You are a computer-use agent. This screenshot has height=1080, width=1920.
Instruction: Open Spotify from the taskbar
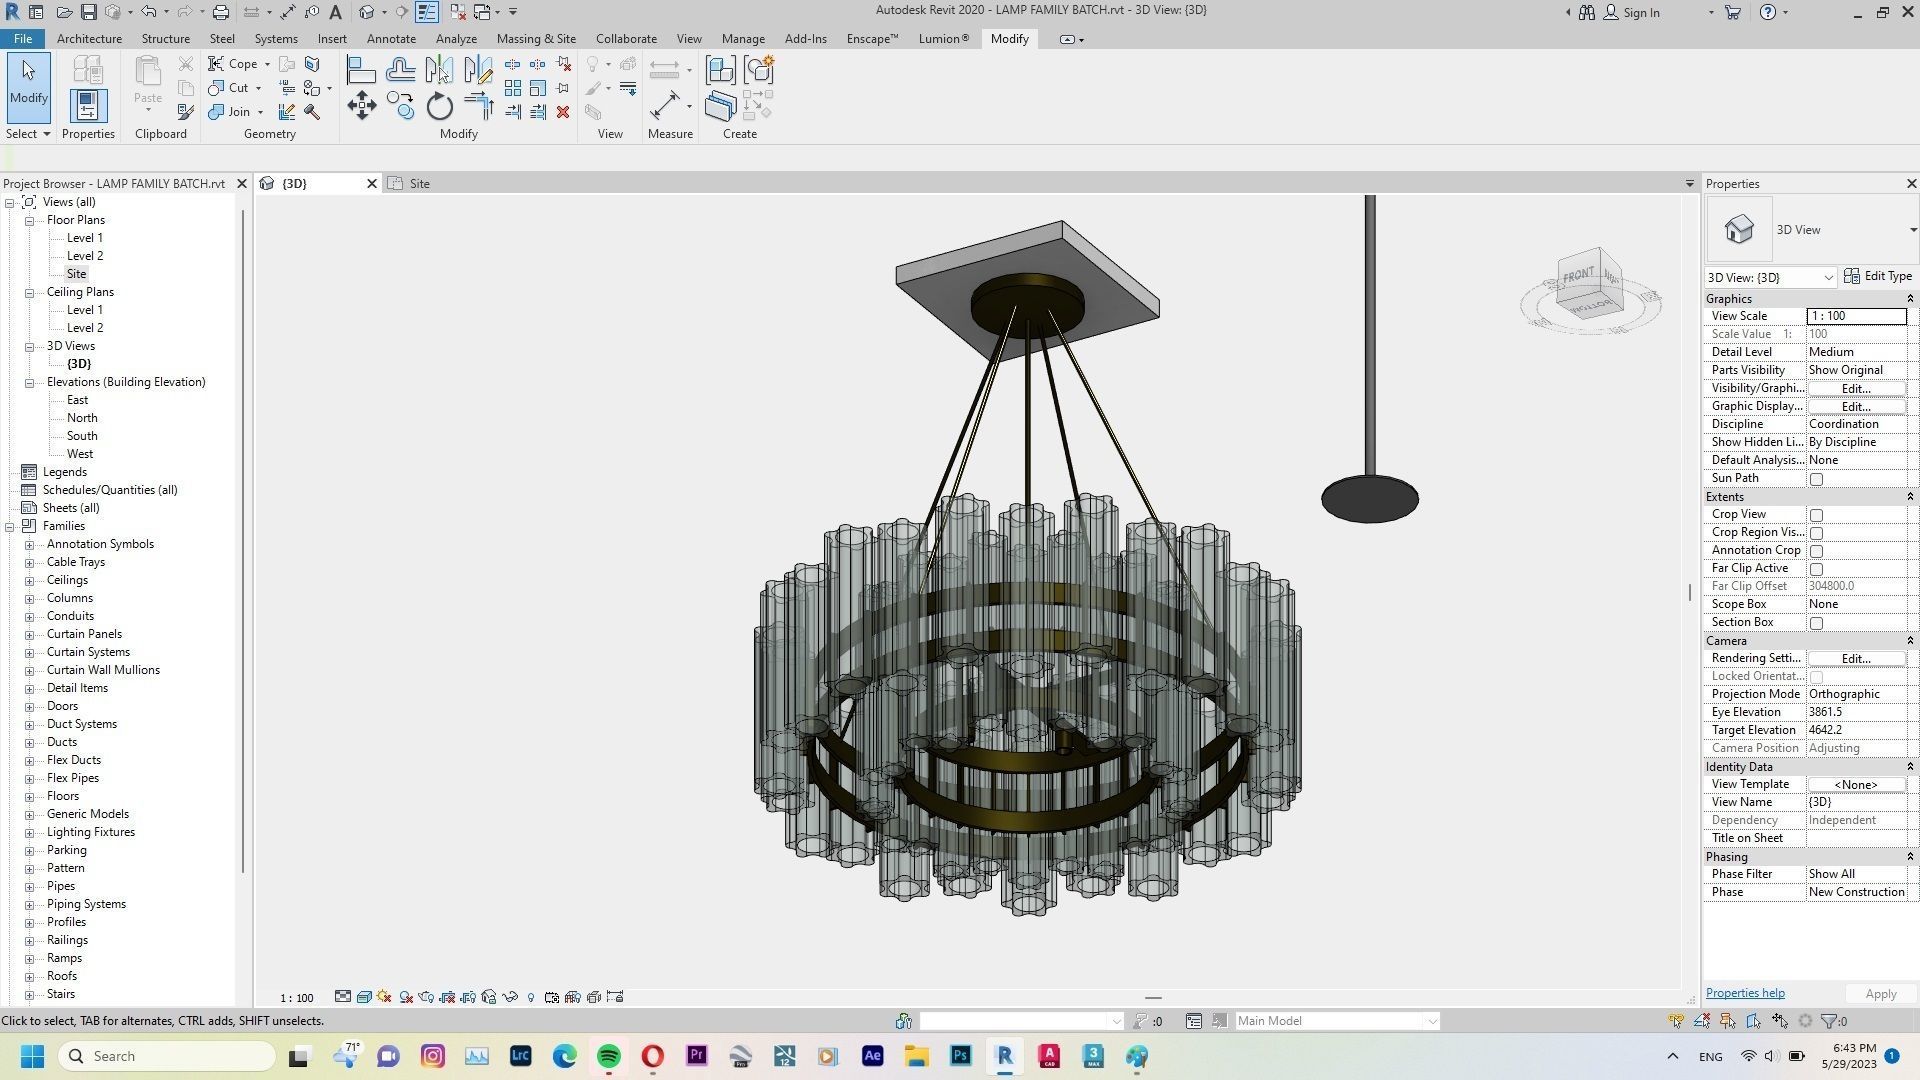(608, 1056)
